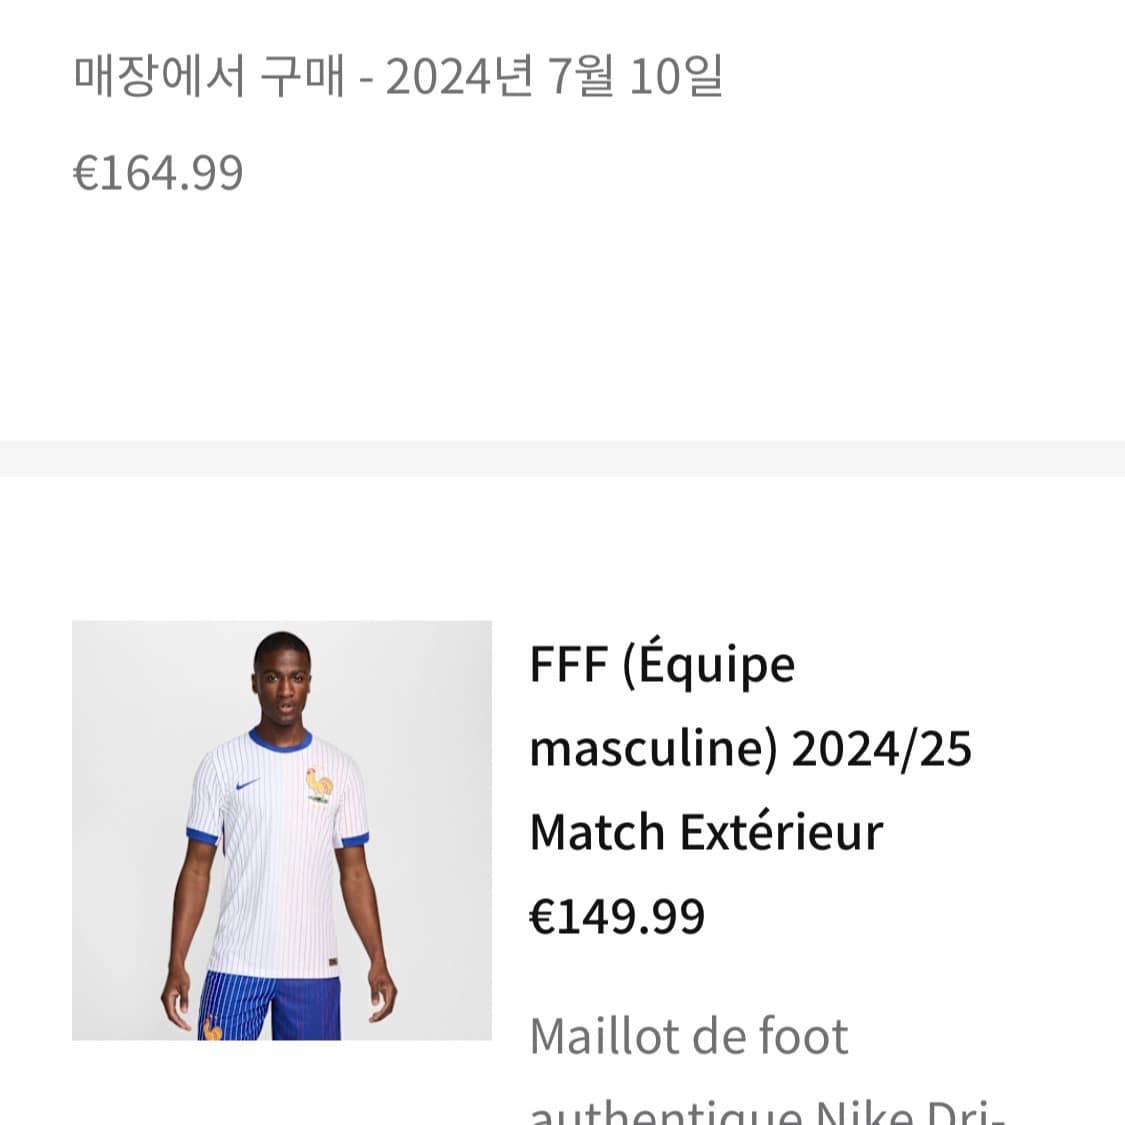Click the blue collar of the jersey

coord(280,744)
